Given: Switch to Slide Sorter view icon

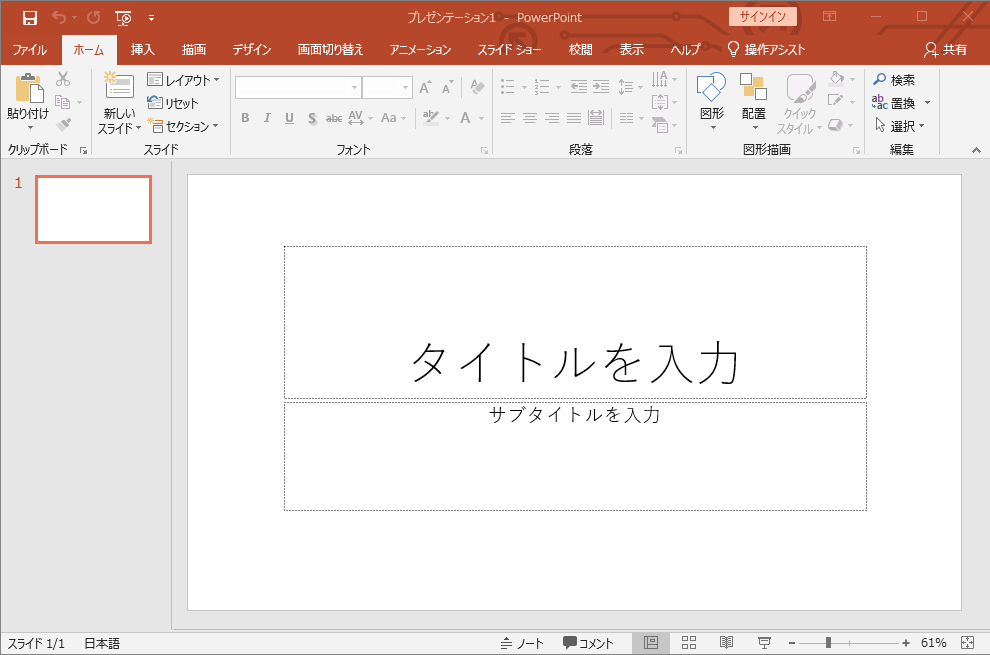Looking at the screenshot, I should click(689, 643).
